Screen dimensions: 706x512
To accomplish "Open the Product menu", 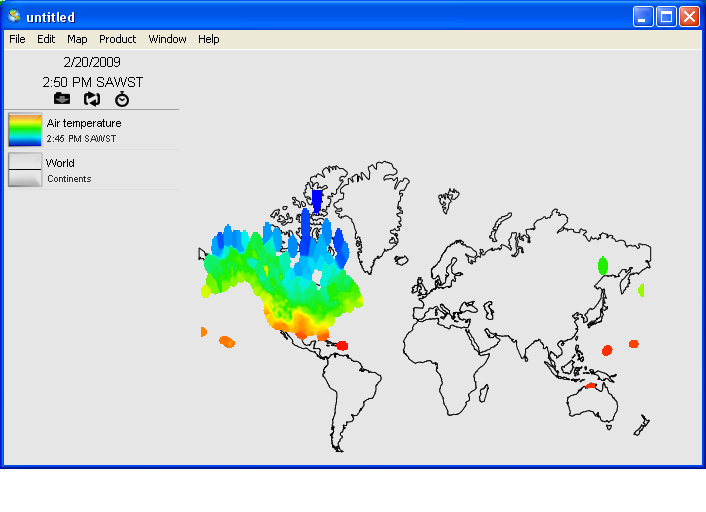I will pyautogui.click(x=118, y=40).
